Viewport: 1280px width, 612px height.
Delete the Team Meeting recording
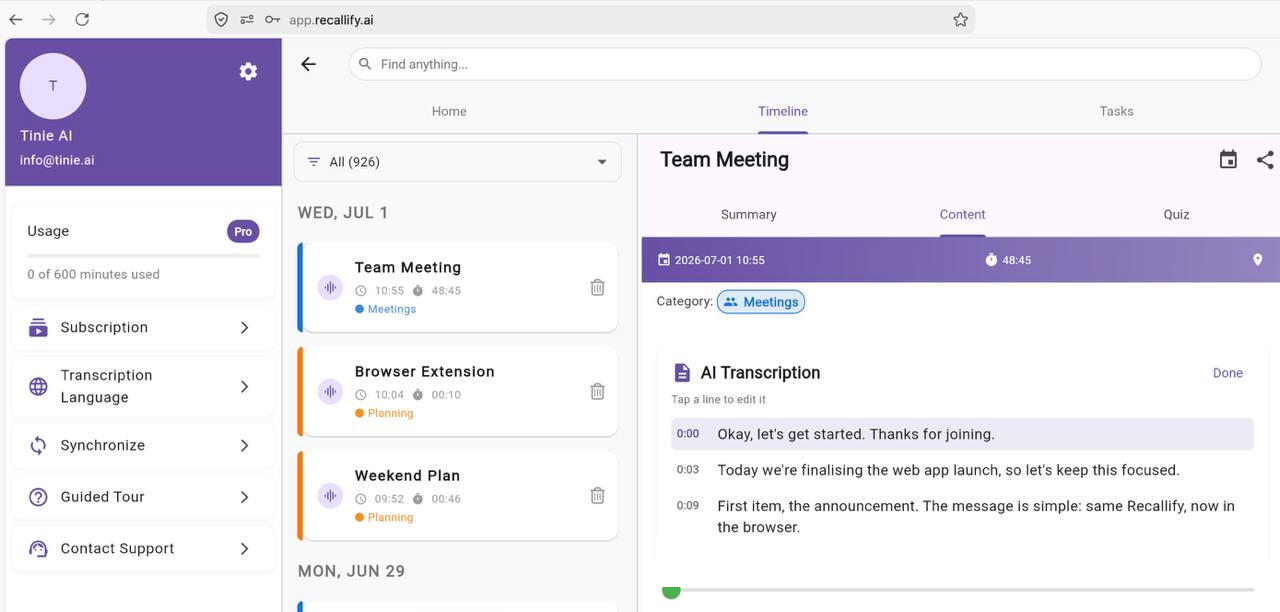coord(597,287)
